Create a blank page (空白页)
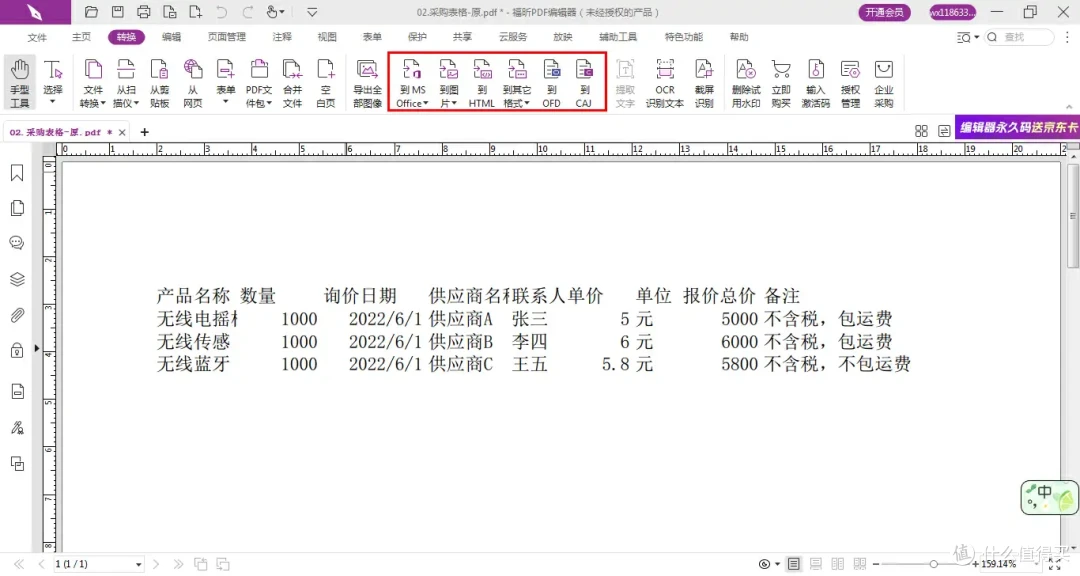The image size is (1080, 576). (325, 83)
